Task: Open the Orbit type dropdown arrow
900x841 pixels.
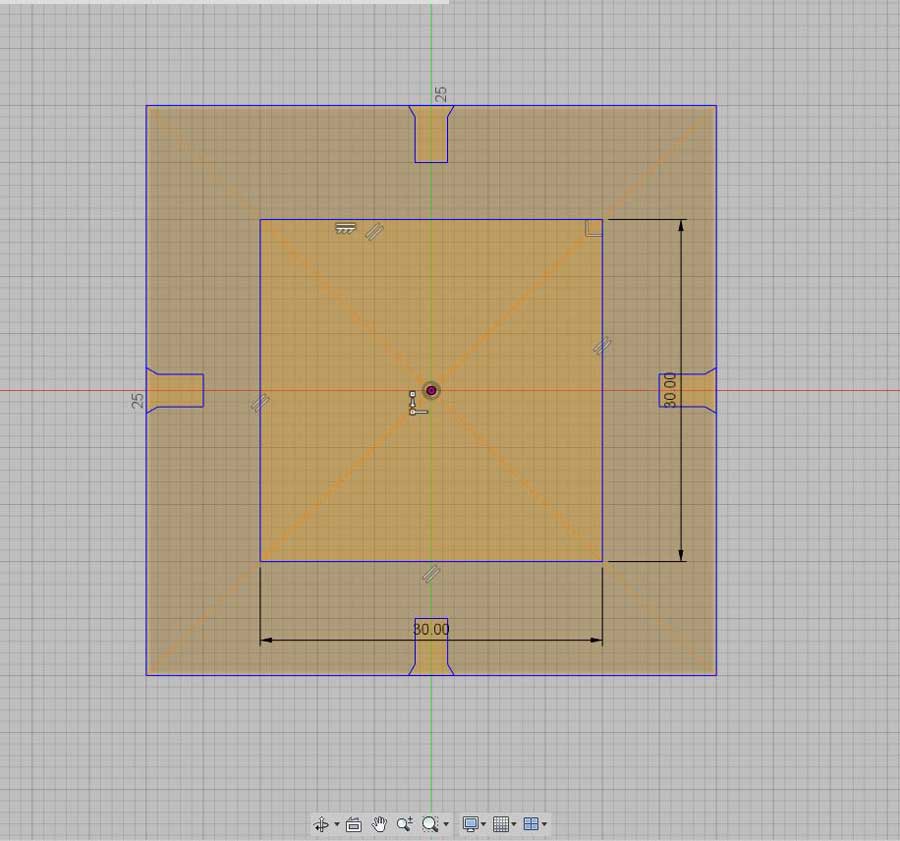Action: (337, 824)
